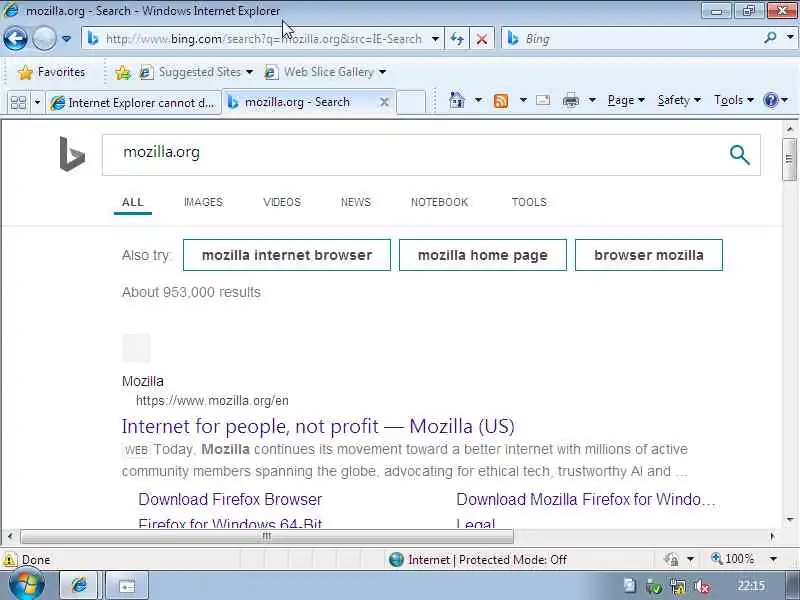The image size is (800, 600).
Task: Click the RSS feeds icon
Action: coord(501,101)
